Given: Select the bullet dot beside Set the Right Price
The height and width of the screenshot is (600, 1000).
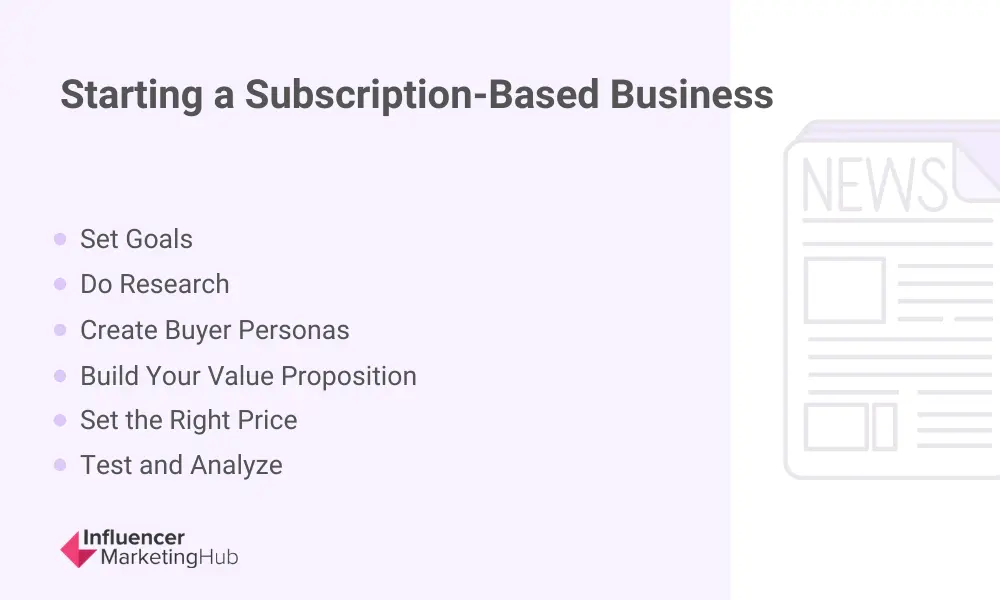Looking at the screenshot, I should tap(60, 420).
